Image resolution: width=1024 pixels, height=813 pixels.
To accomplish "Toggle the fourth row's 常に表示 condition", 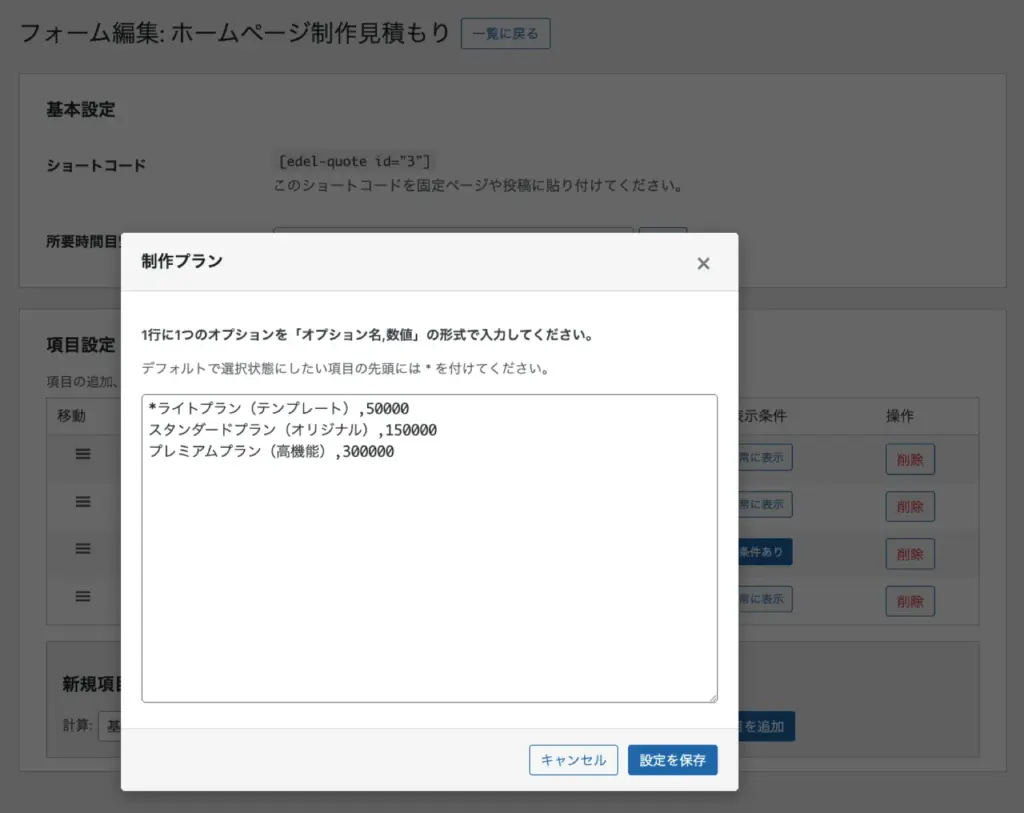I will [765, 599].
